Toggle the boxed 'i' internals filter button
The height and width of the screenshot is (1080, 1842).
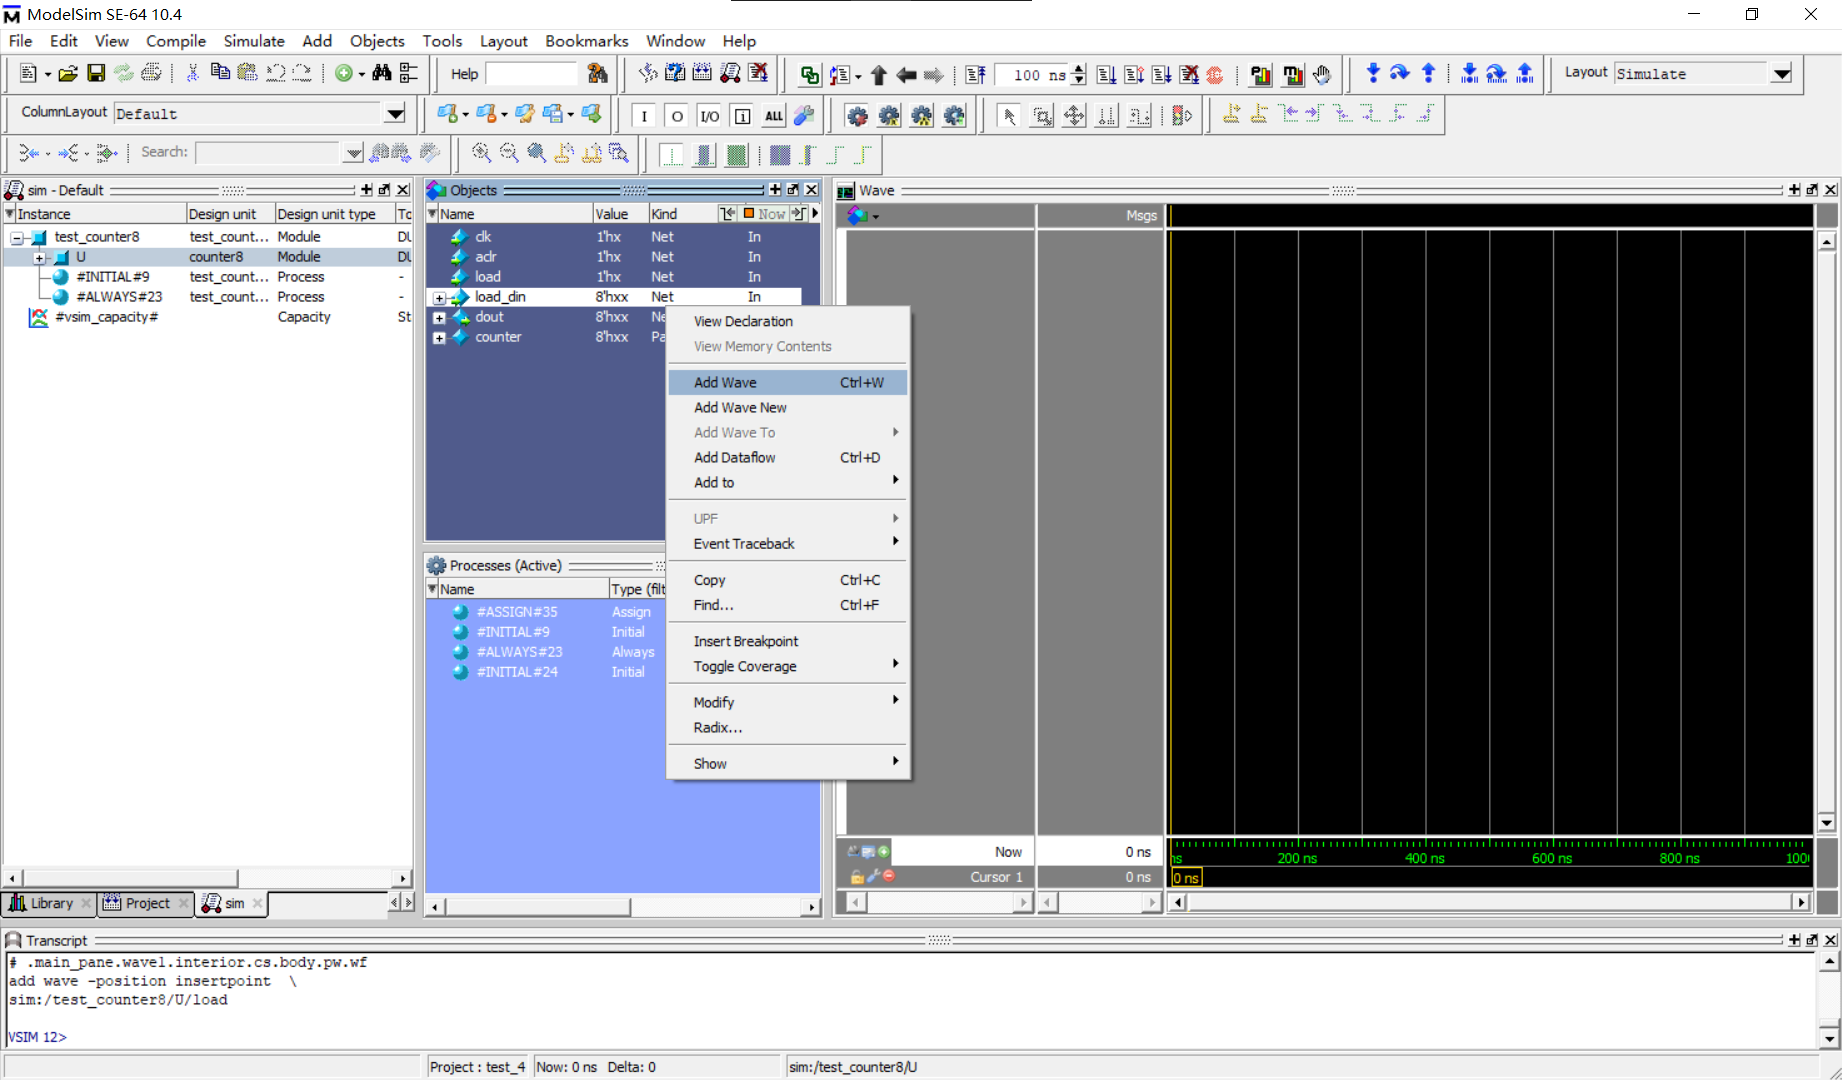point(742,116)
